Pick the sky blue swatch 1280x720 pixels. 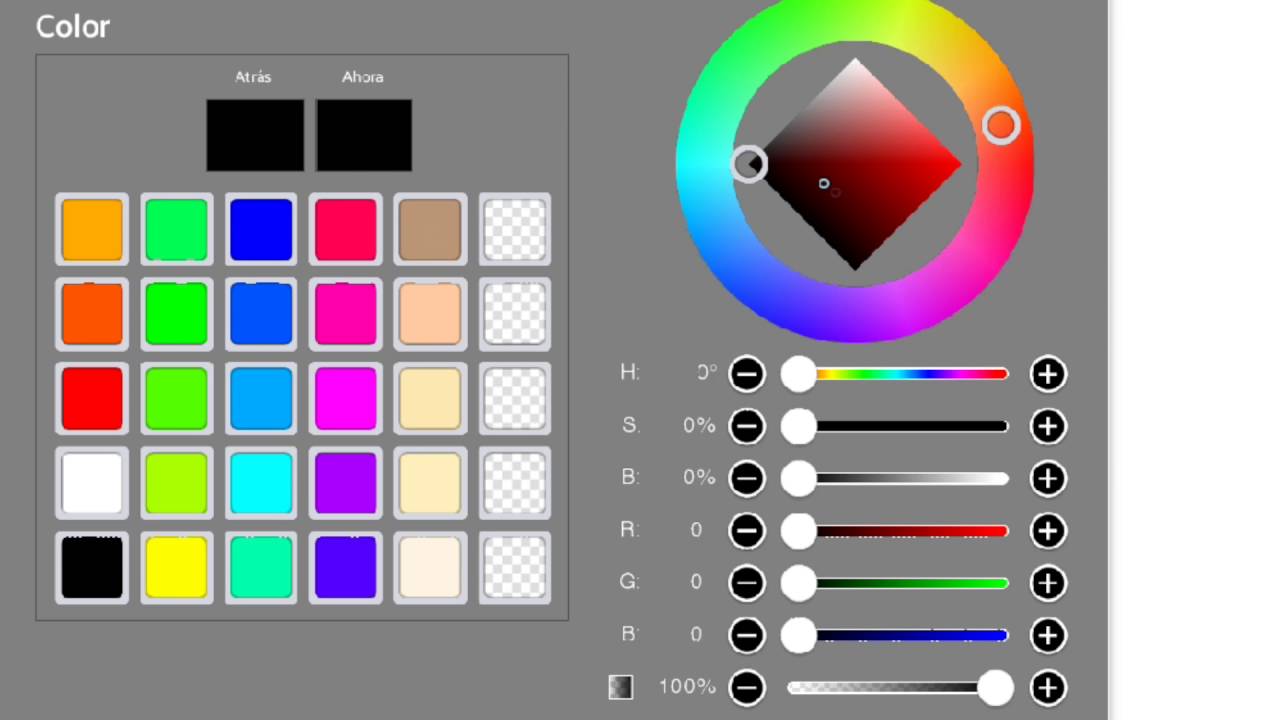point(261,398)
